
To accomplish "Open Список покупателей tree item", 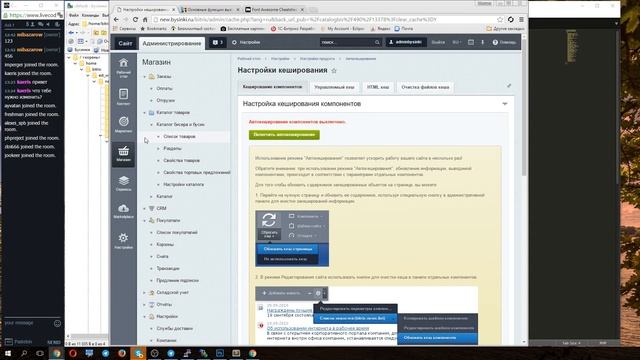I will click(177, 233).
